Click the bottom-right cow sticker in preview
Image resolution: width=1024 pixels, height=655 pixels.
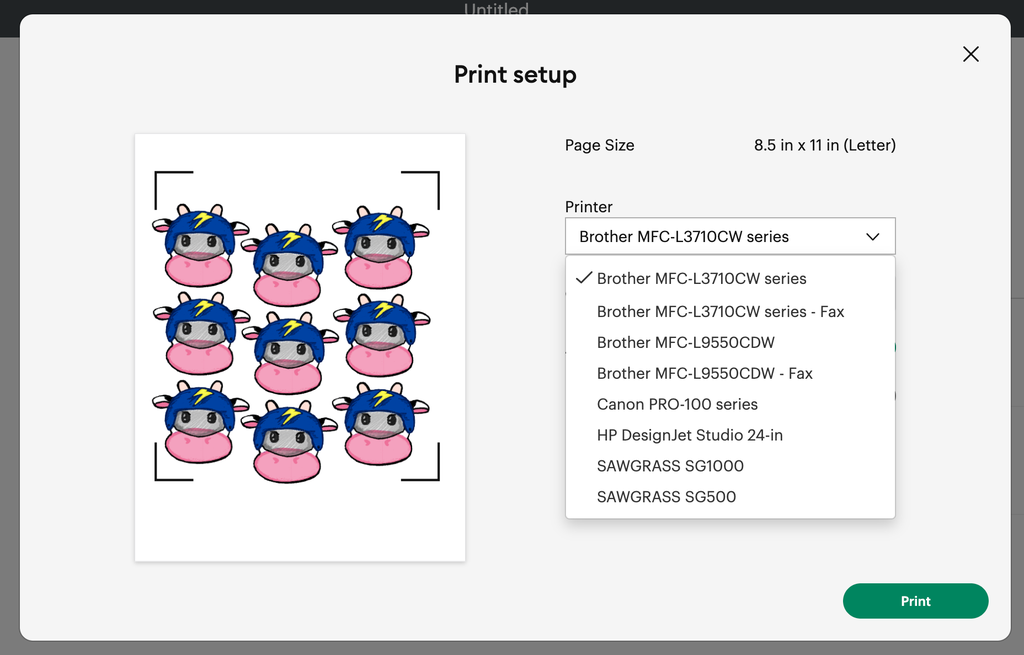click(x=379, y=426)
